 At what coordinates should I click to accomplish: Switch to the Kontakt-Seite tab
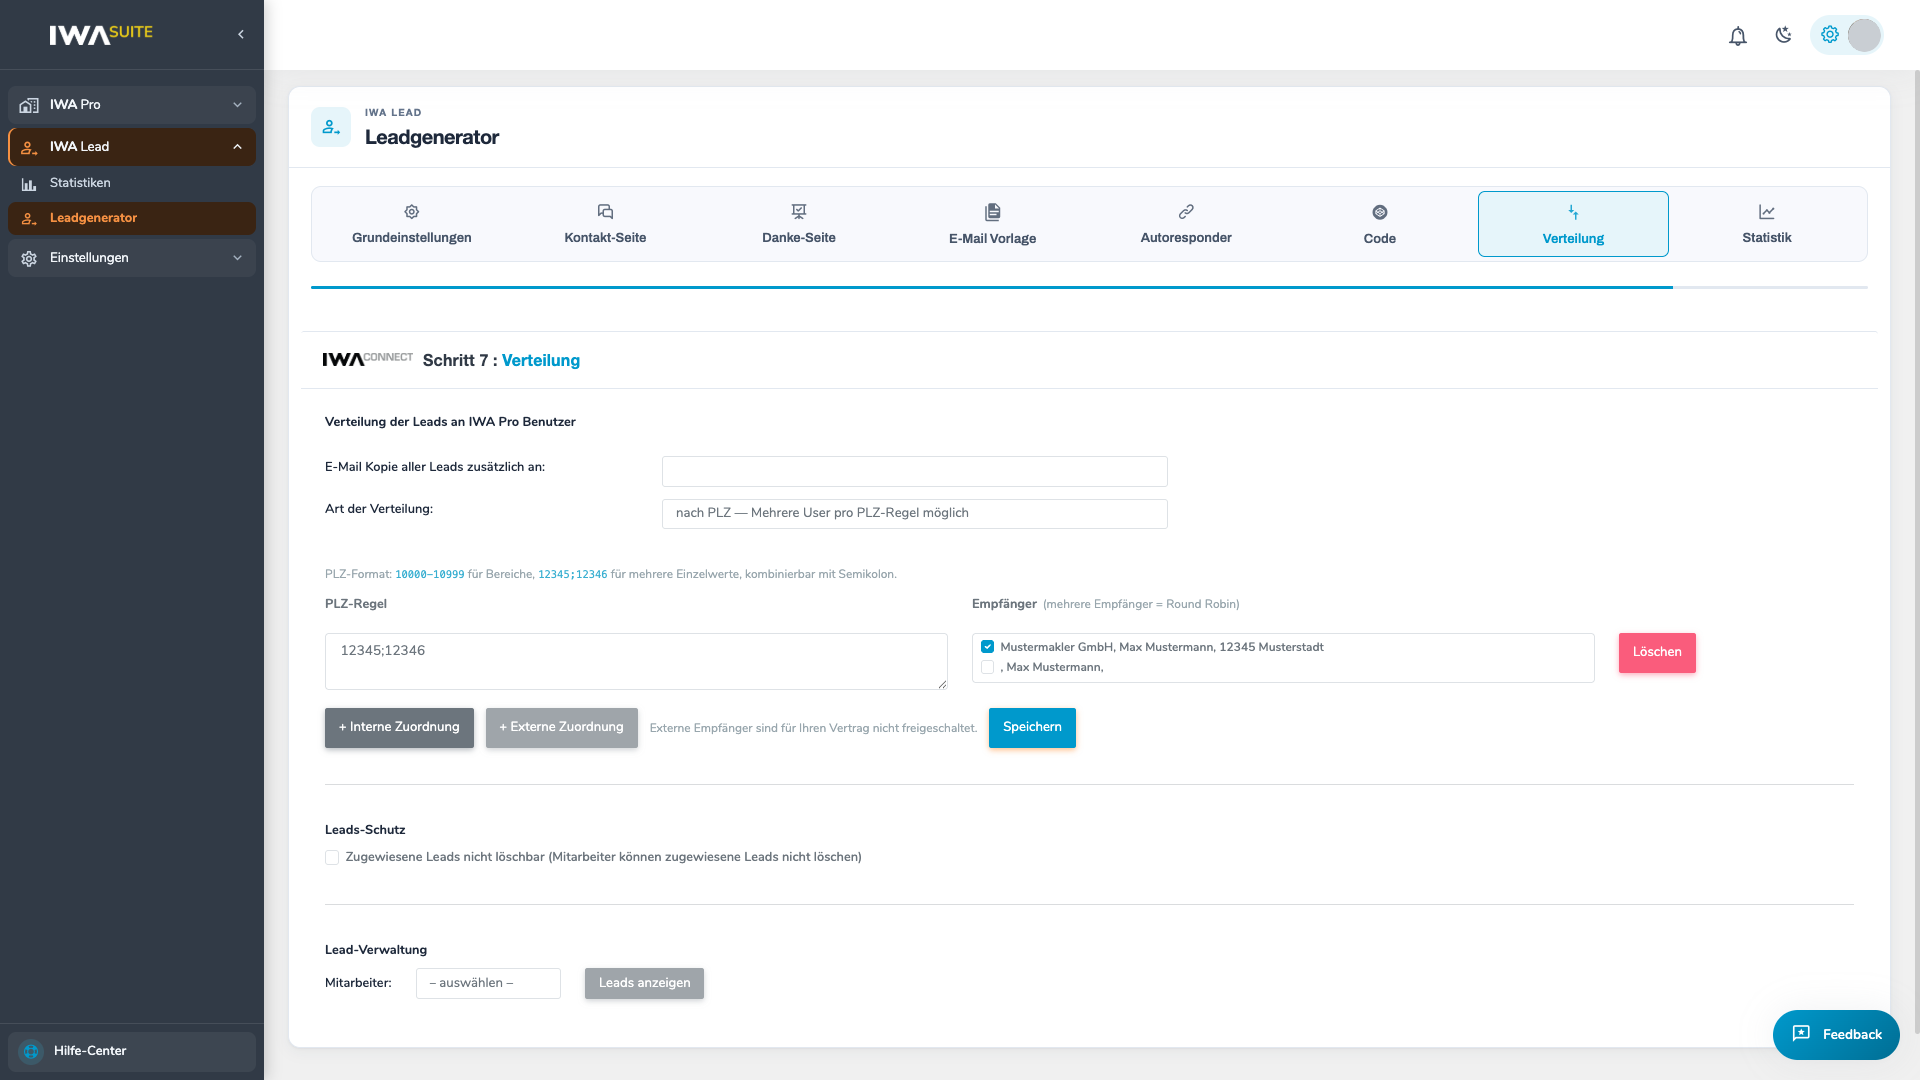[x=605, y=224]
